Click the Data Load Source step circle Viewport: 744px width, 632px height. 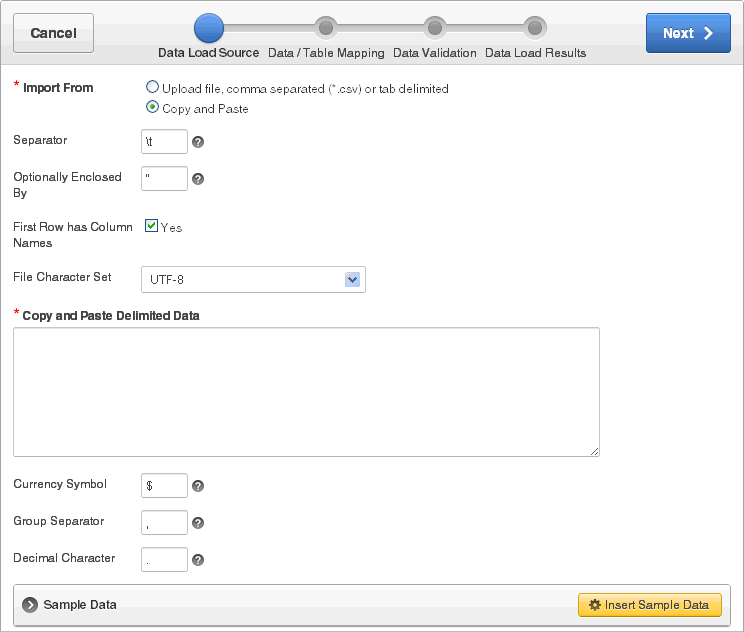pyautogui.click(x=209, y=28)
